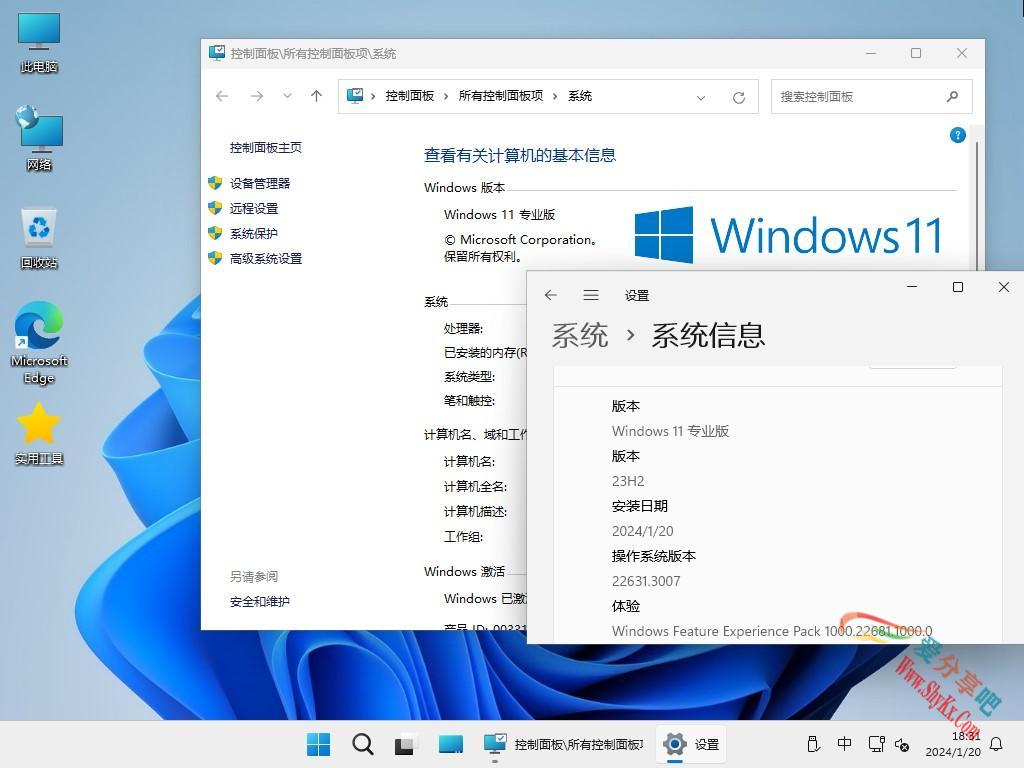Open the notification bell icon
Screen dimensions: 1024x768
pyautogui.click(x=997, y=744)
